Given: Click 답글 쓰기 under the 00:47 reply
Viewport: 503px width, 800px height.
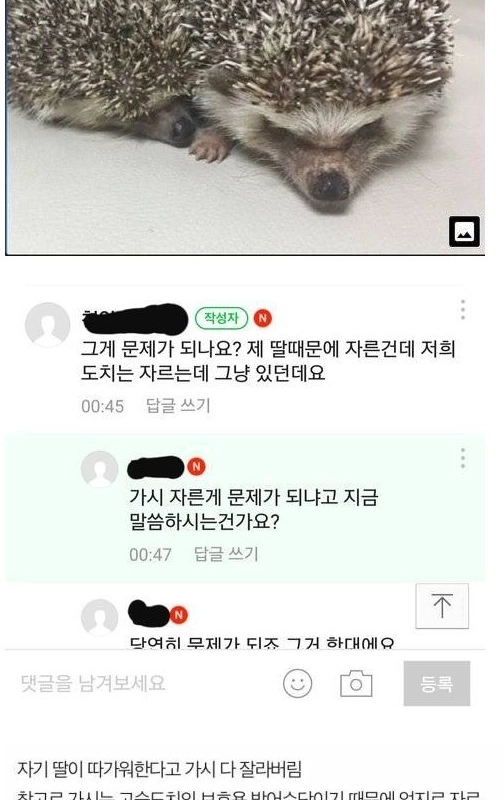Looking at the screenshot, I should pos(226,554).
